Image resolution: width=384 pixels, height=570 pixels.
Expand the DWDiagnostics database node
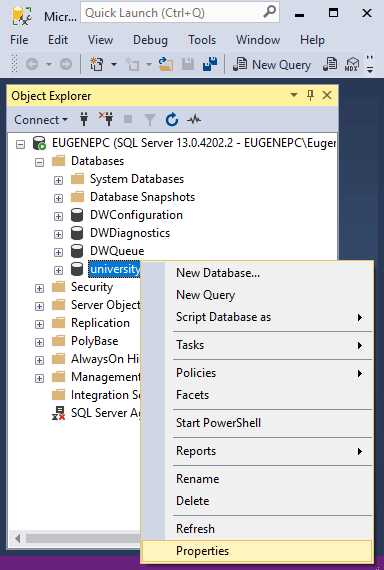[x=58, y=234]
